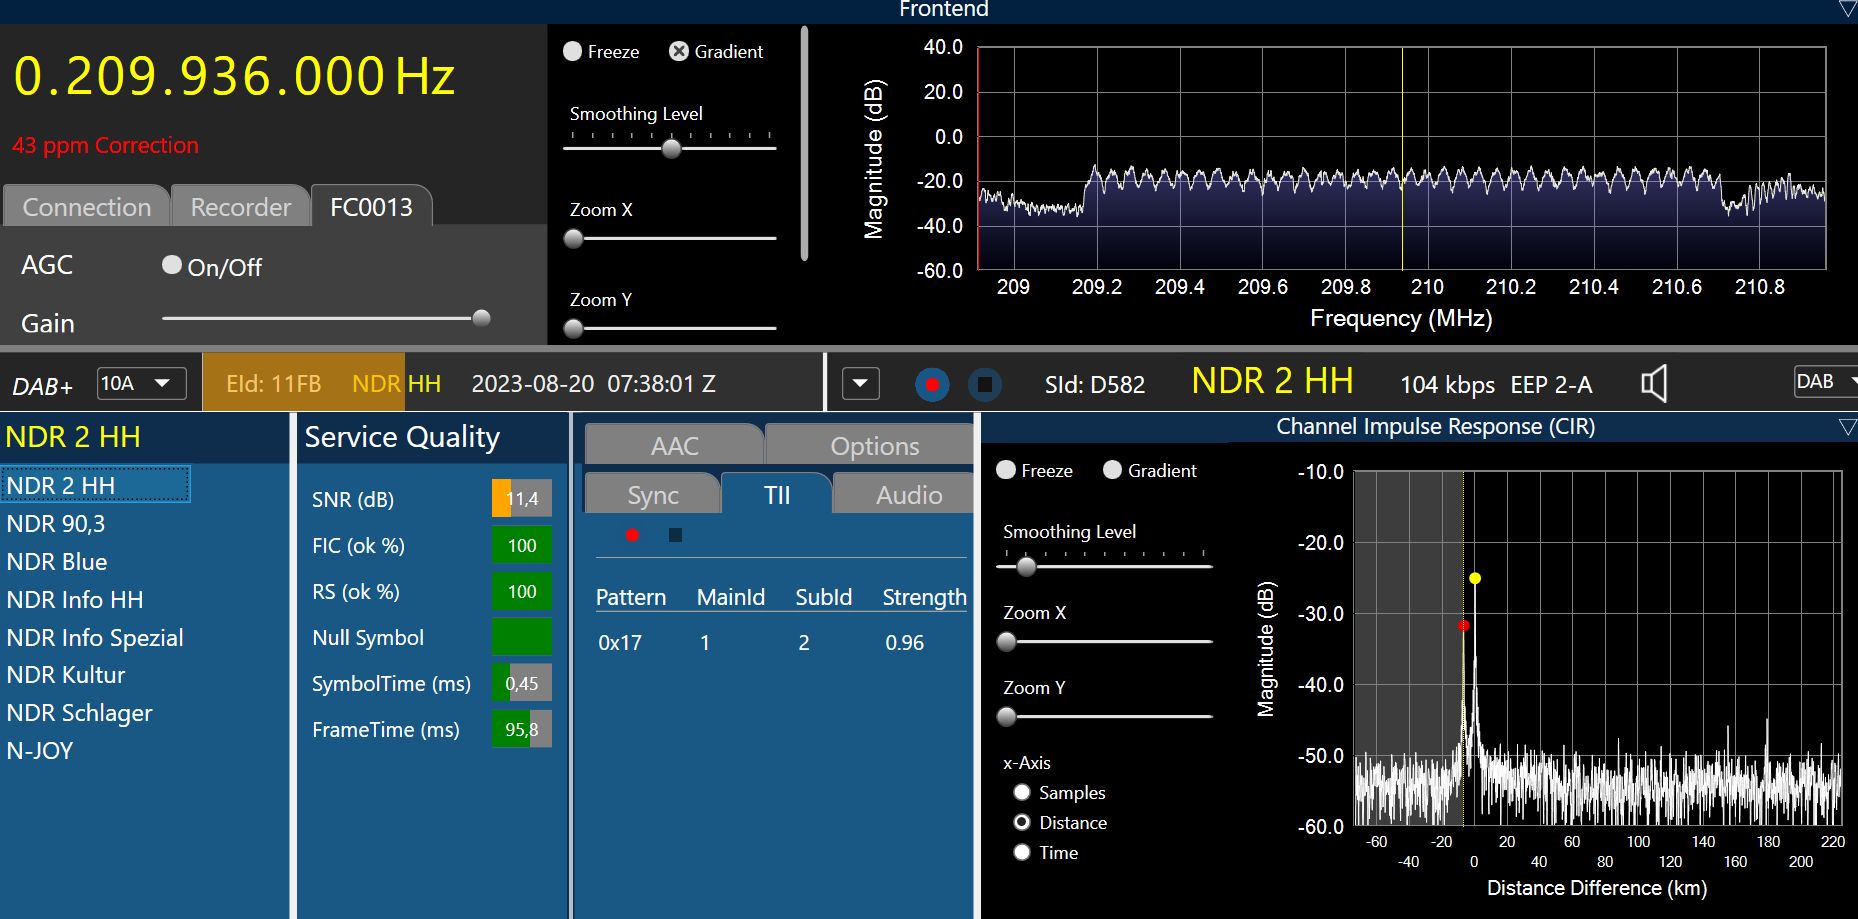1858x919 pixels.
Task: Toggle AGC On/Off
Action: click(172, 265)
